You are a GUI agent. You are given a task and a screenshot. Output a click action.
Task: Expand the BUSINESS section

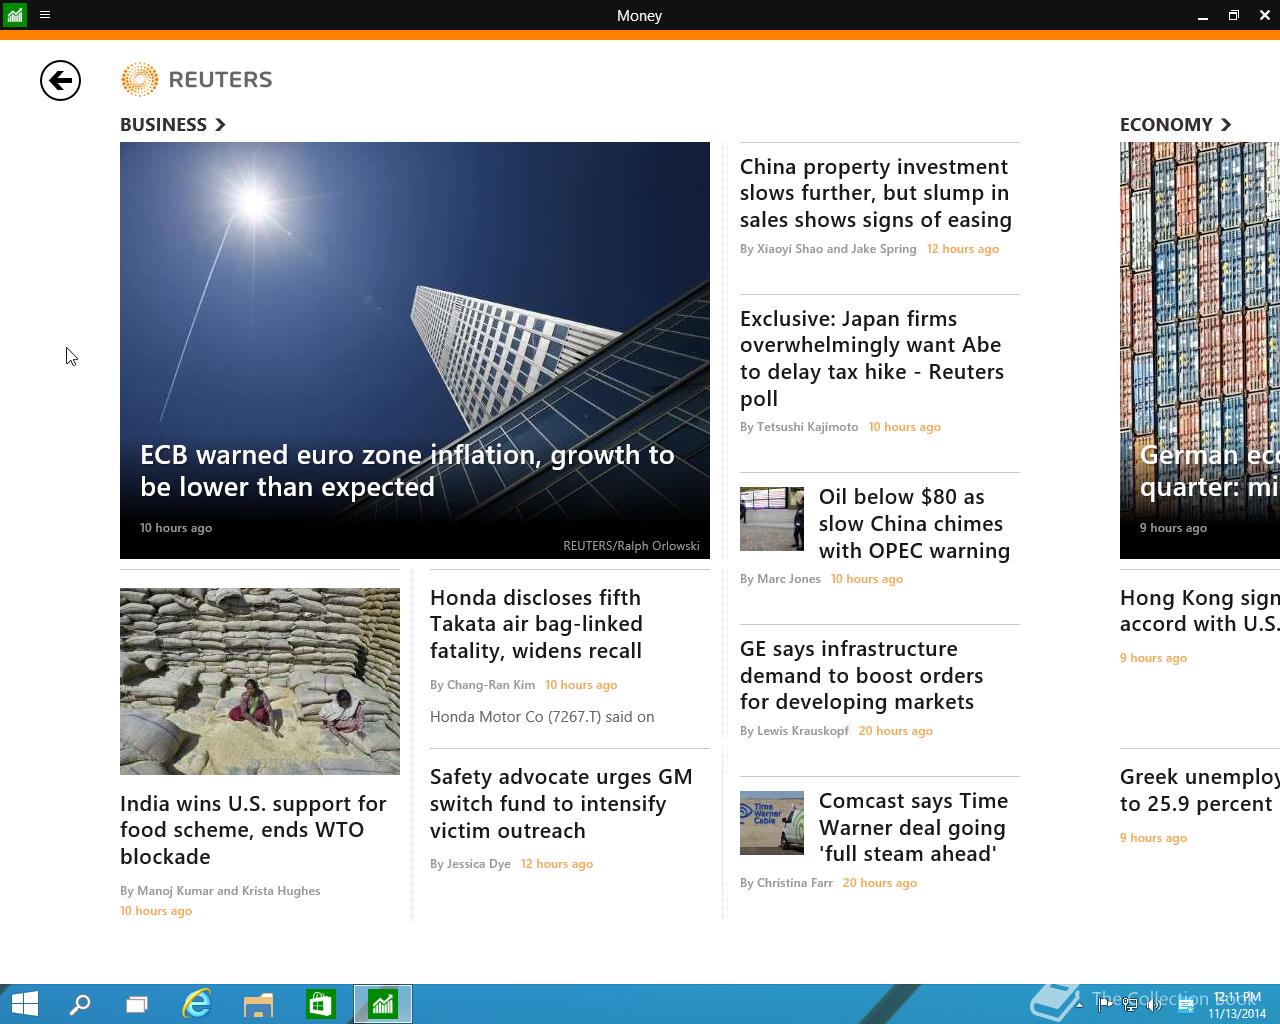(173, 124)
